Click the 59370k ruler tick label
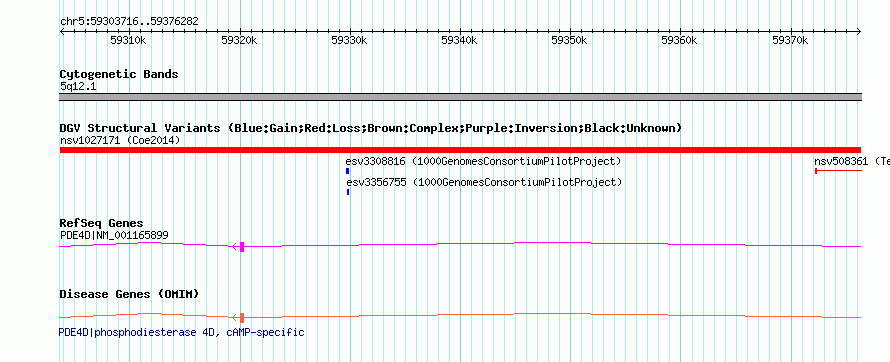Screen dimensions: 890x362 (790, 40)
